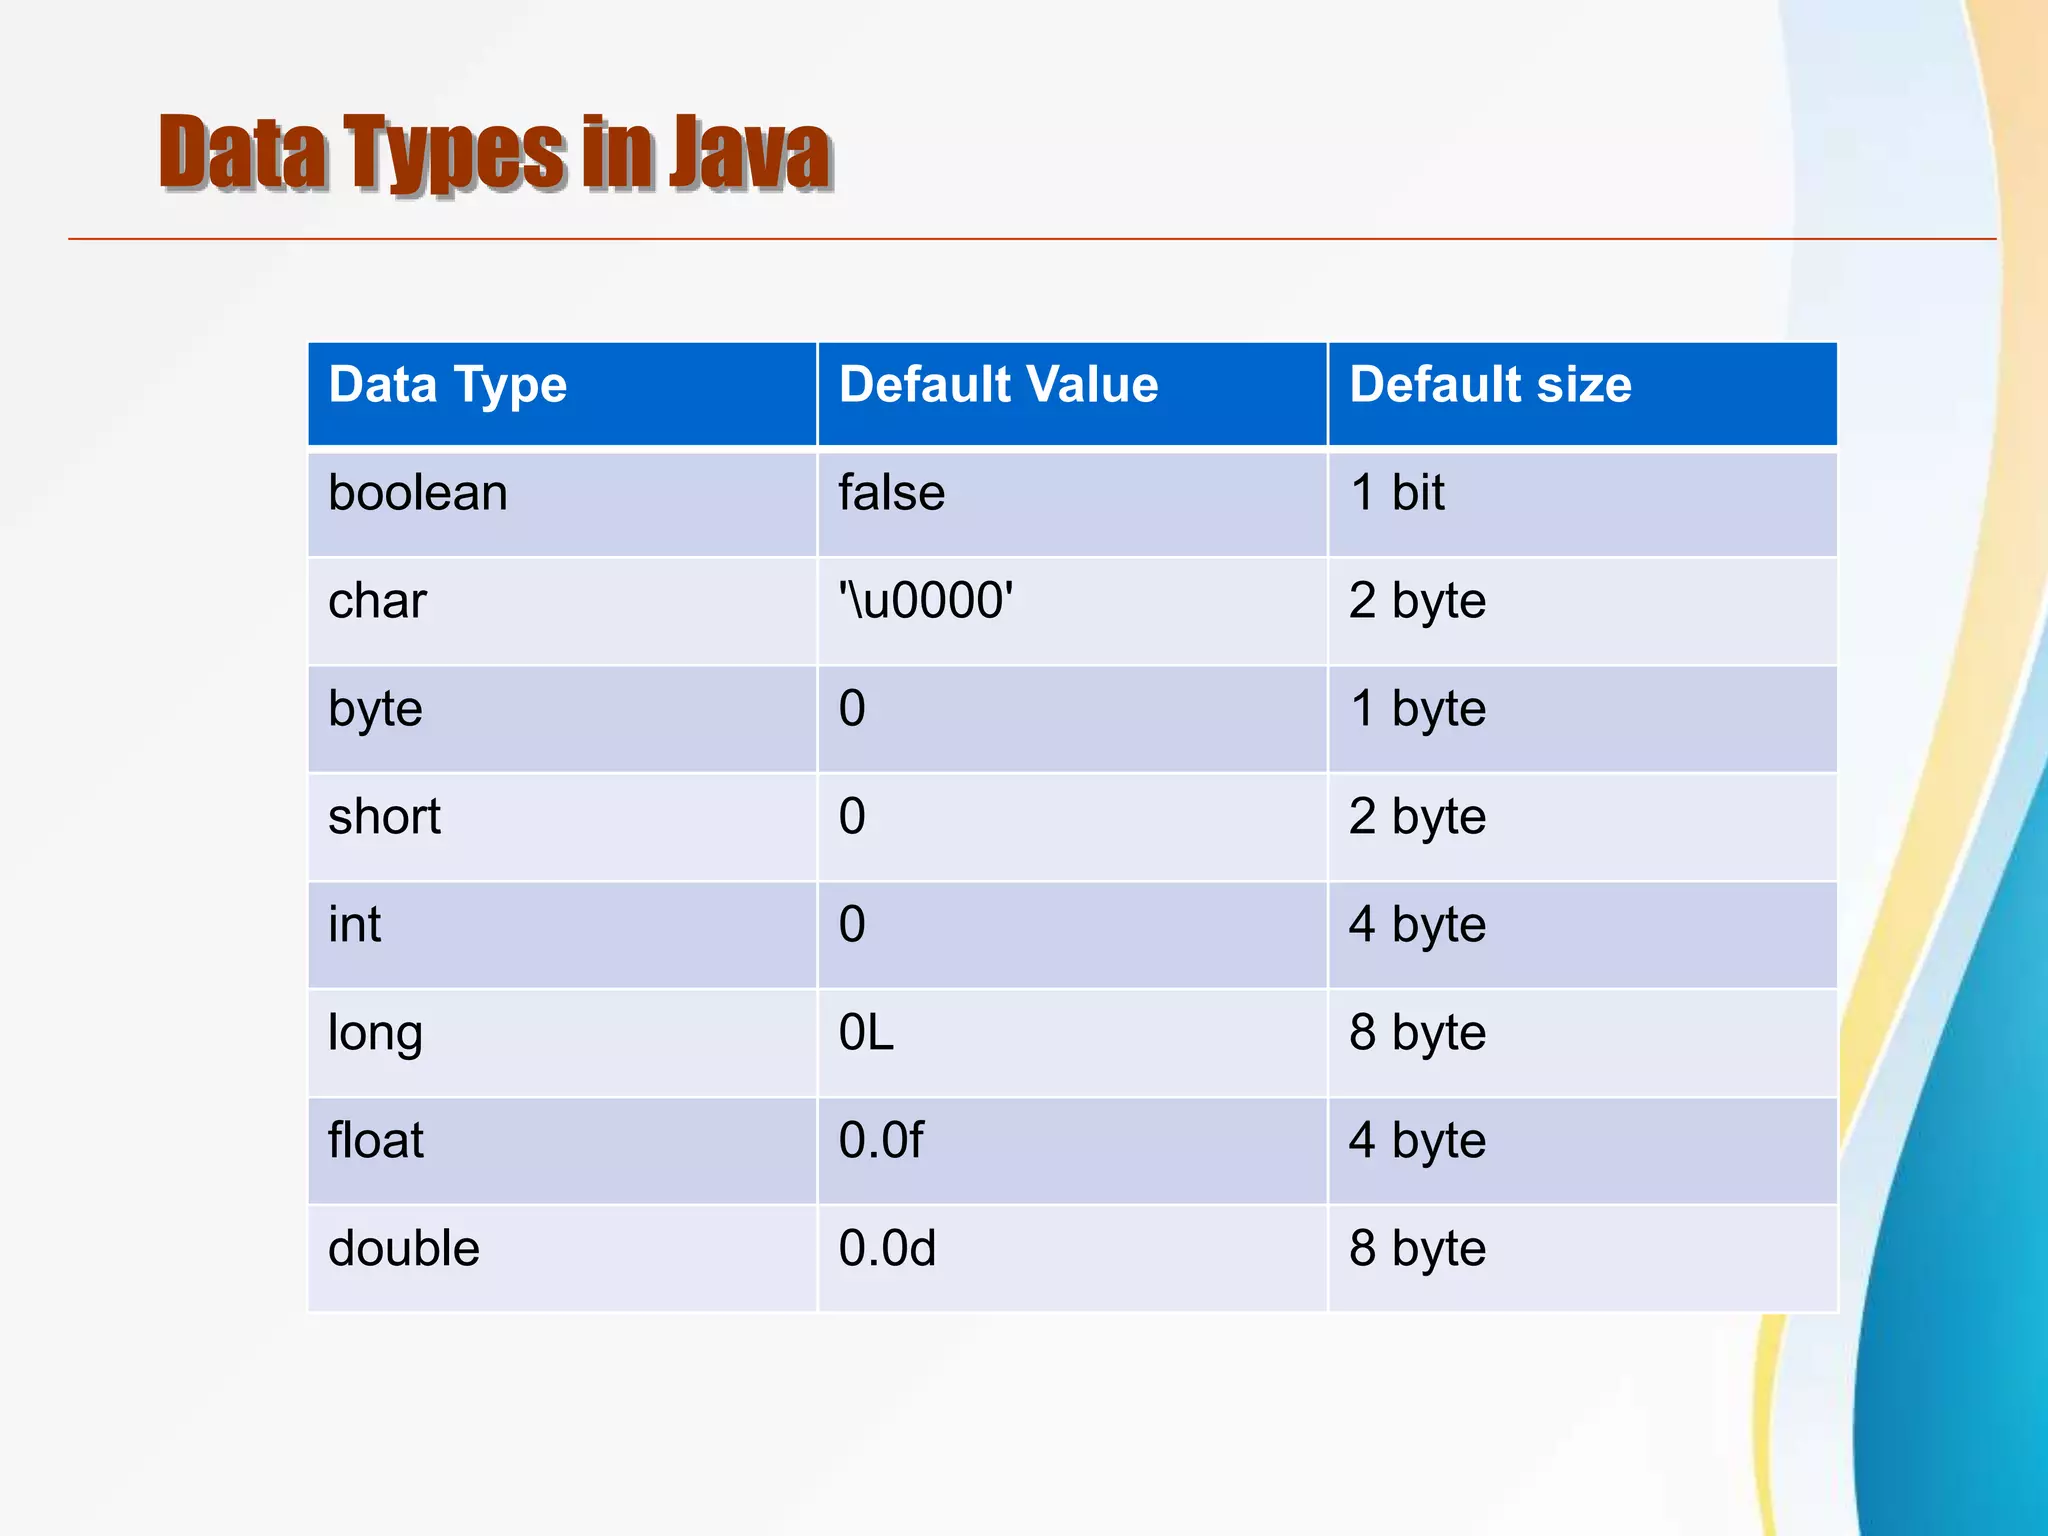Select the 'double' data type cell

pos(404,1249)
